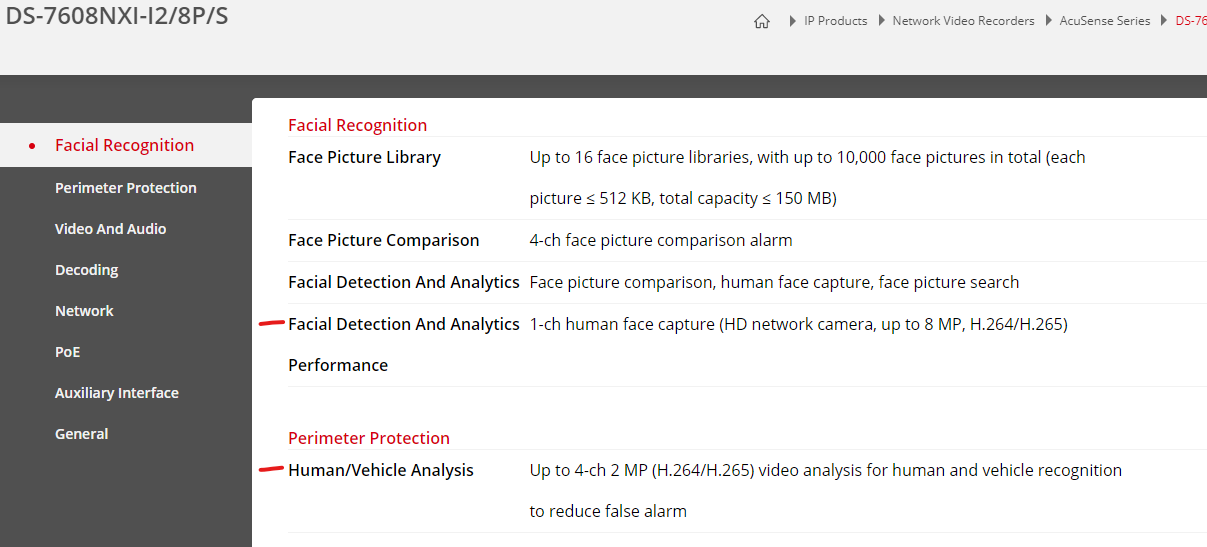Click the home icon in the breadcrumb
Screen dimensions: 1207x547
(x=762, y=21)
